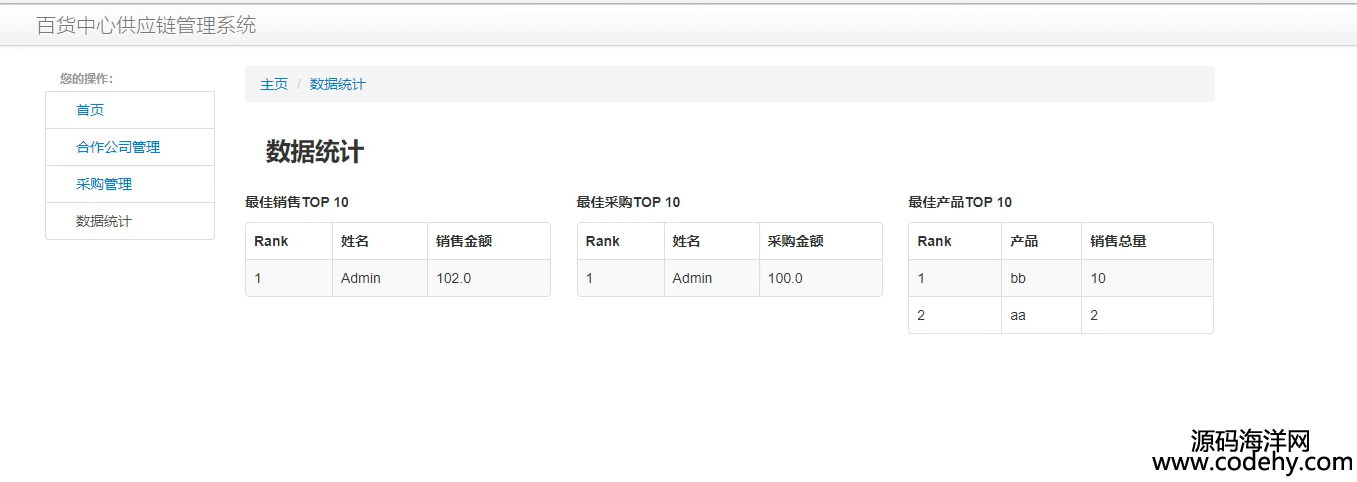Click the 百货中心供应链管理系统 header title
The width and height of the screenshot is (1357, 482).
[x=146, y=25]
